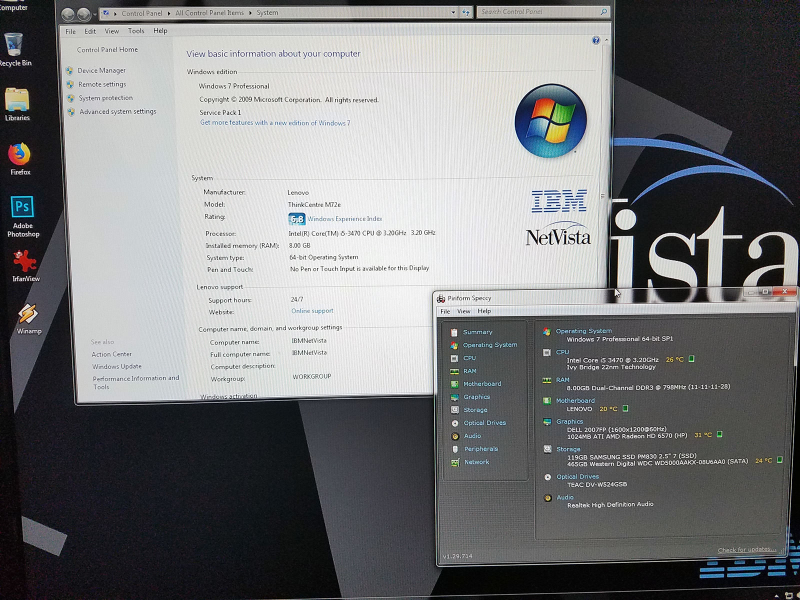Screen dimensions: 800x600
Task: Select the Summary icon in Speccy sidebar
Action: point(454,332)
